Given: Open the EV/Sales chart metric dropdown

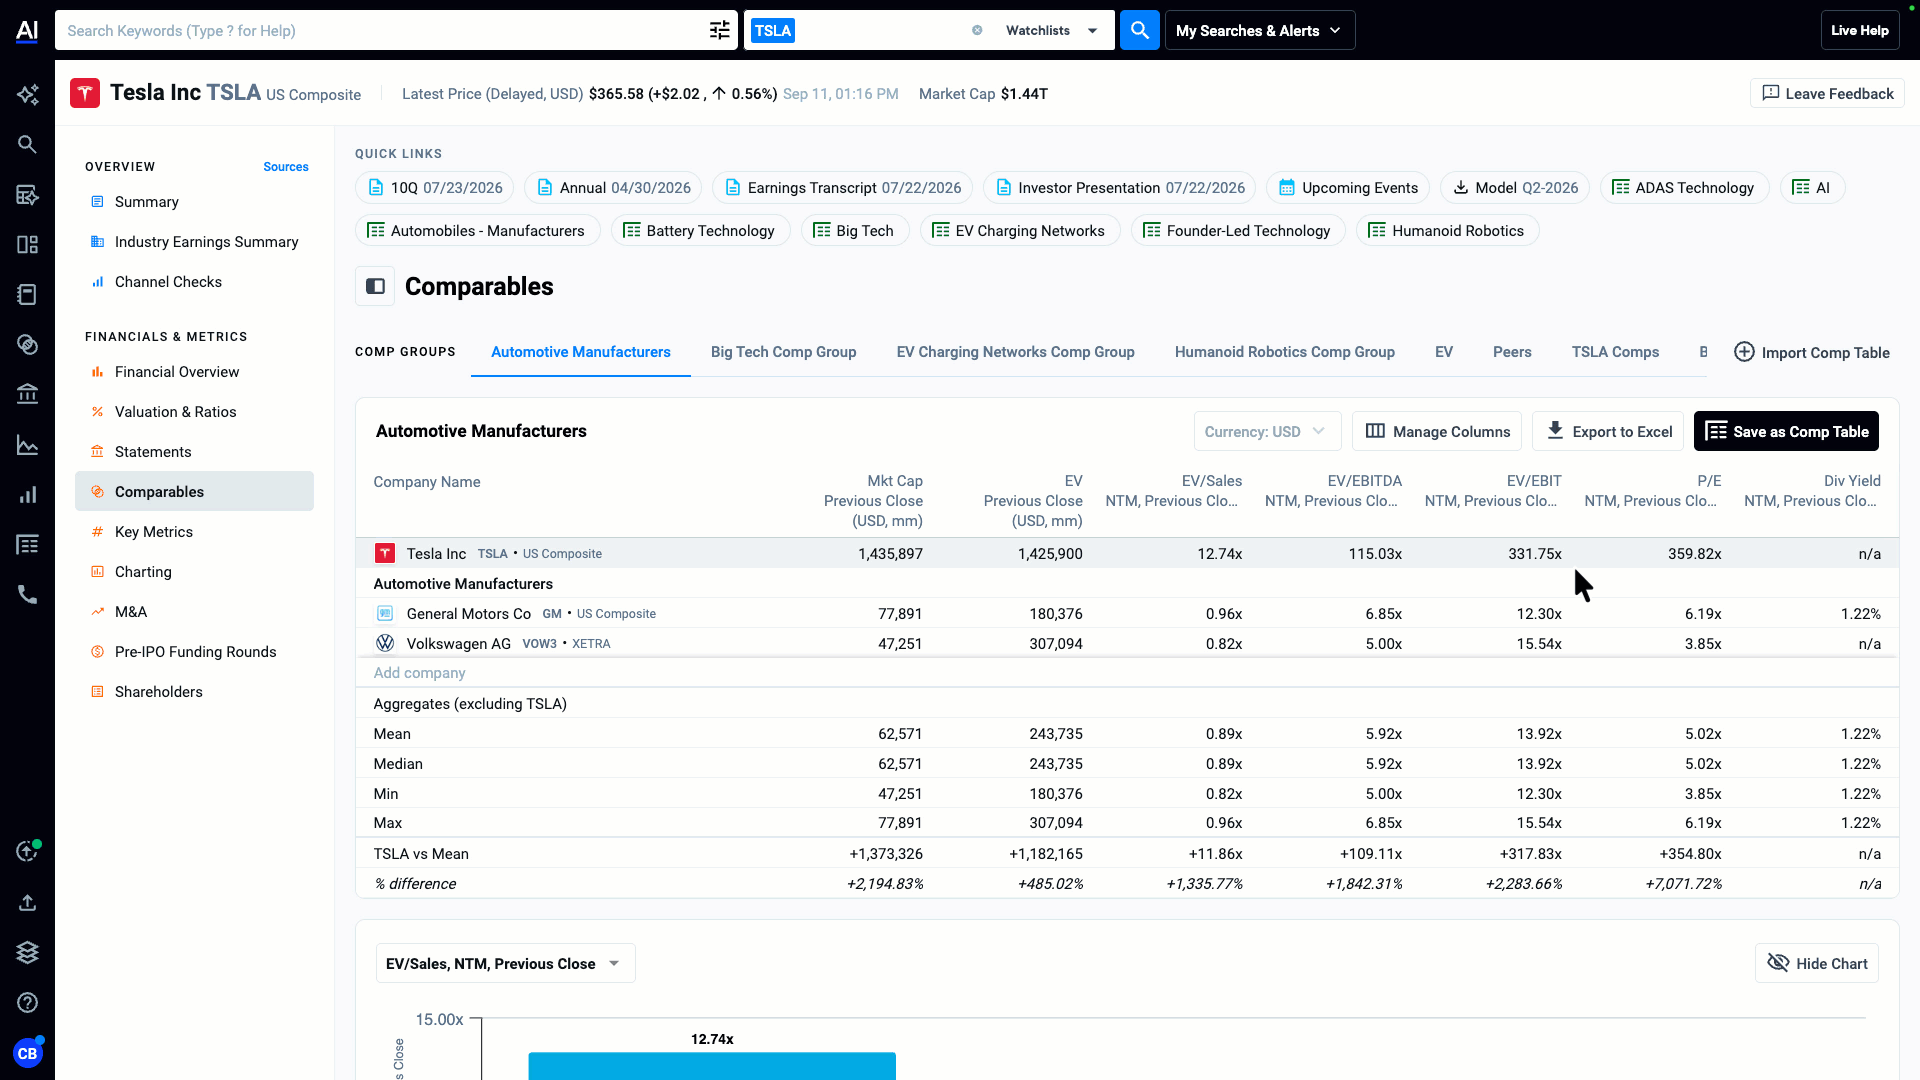Looking at the screenshot, I should click(505, 963).
